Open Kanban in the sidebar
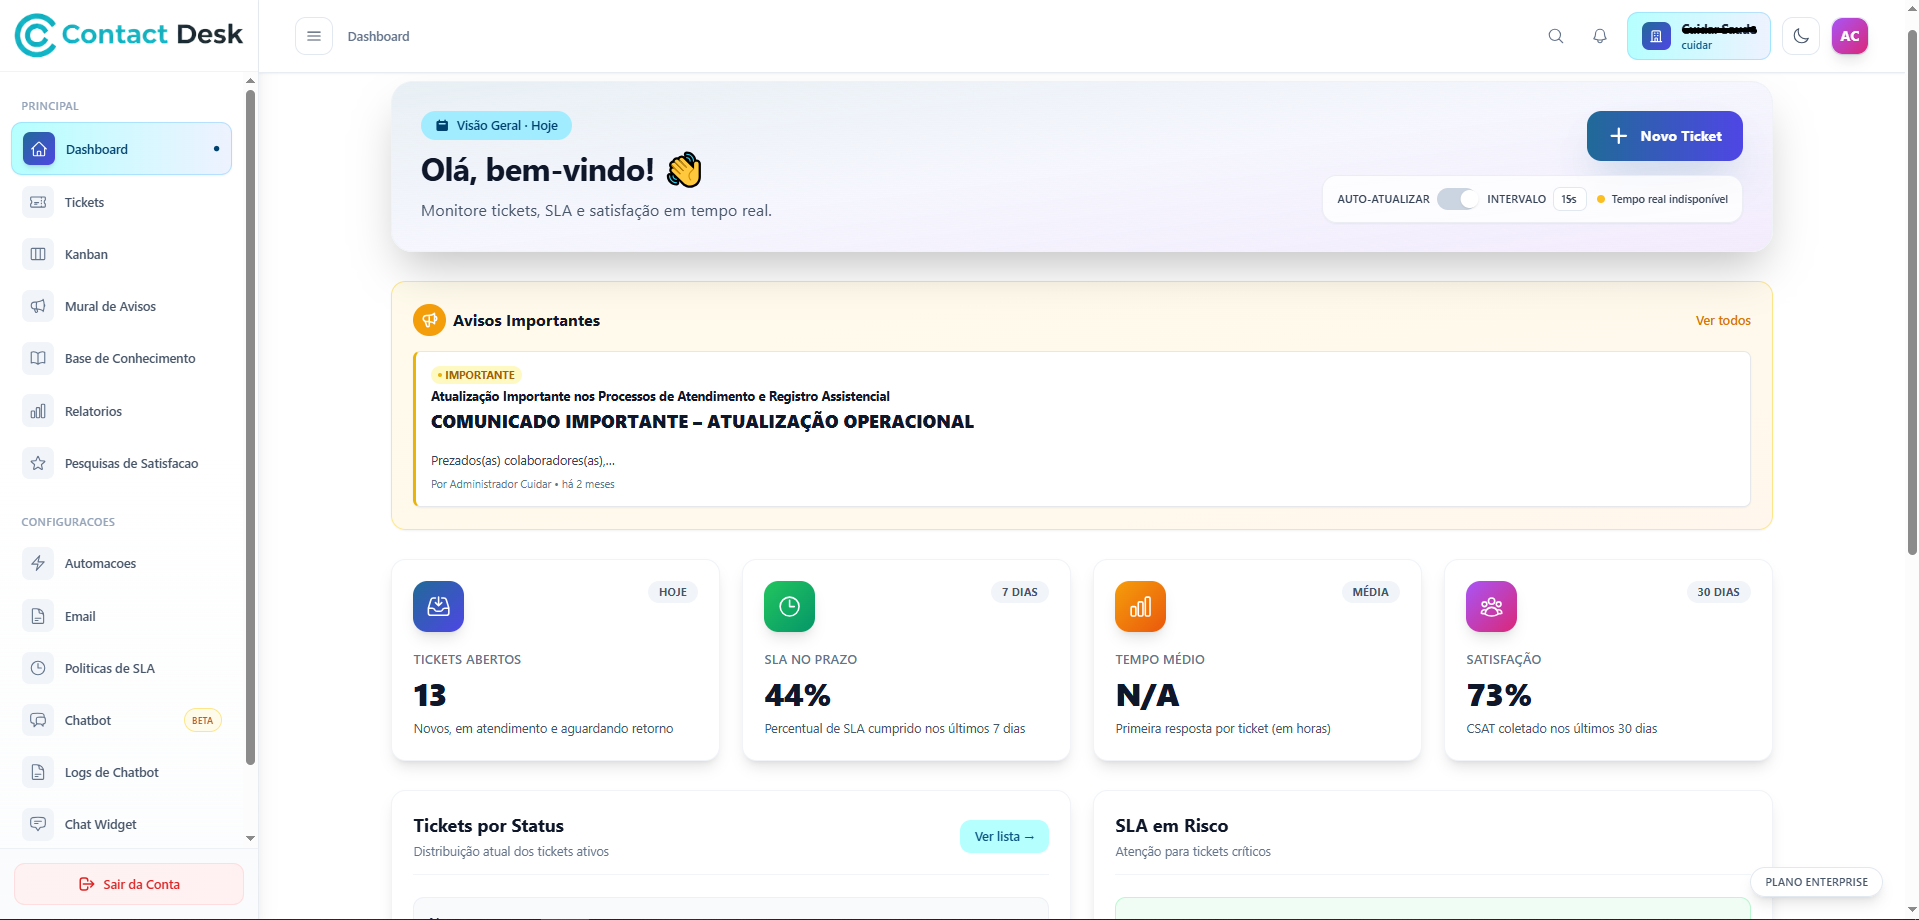The image size is (1919, 920). coord(86,254)
